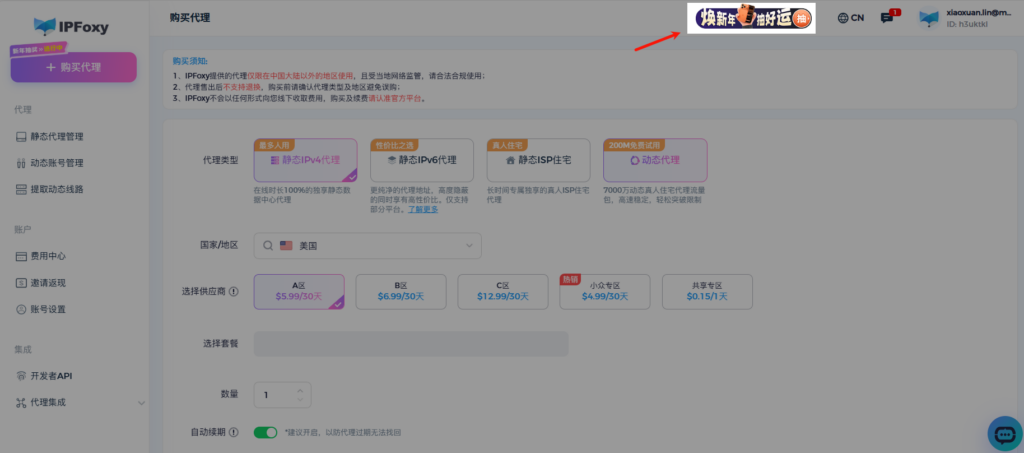Toggle the 自动续期 auto-renew switch
The width and height of the screenshot is (1024, 453).
[265, 432]
